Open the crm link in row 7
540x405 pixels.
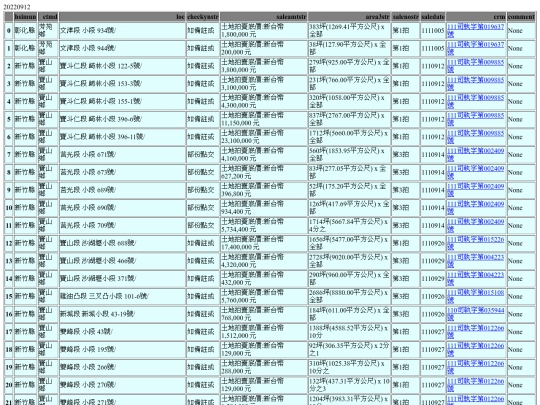point(475,155)
